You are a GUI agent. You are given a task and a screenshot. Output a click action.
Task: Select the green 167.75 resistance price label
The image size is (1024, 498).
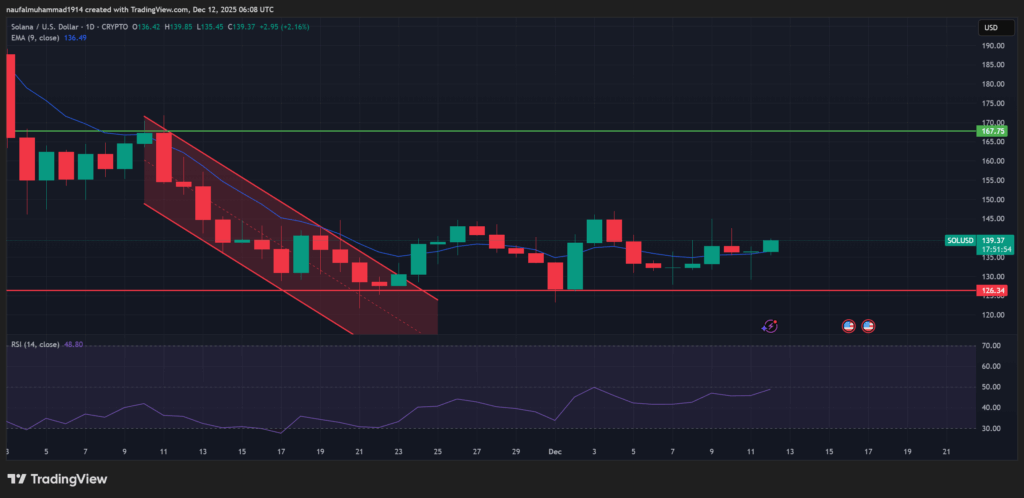click(994, 131)
